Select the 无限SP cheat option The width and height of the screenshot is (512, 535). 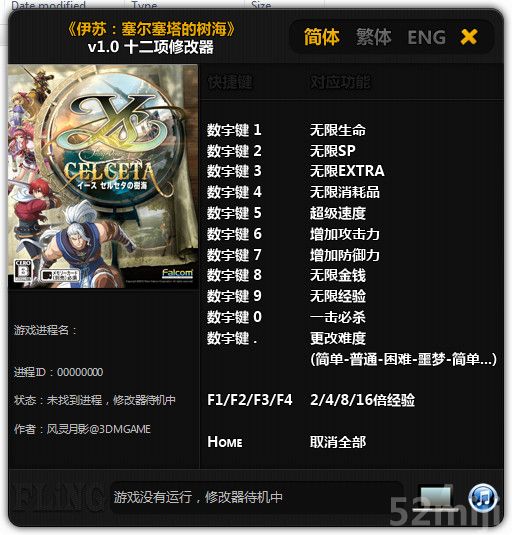333,151
